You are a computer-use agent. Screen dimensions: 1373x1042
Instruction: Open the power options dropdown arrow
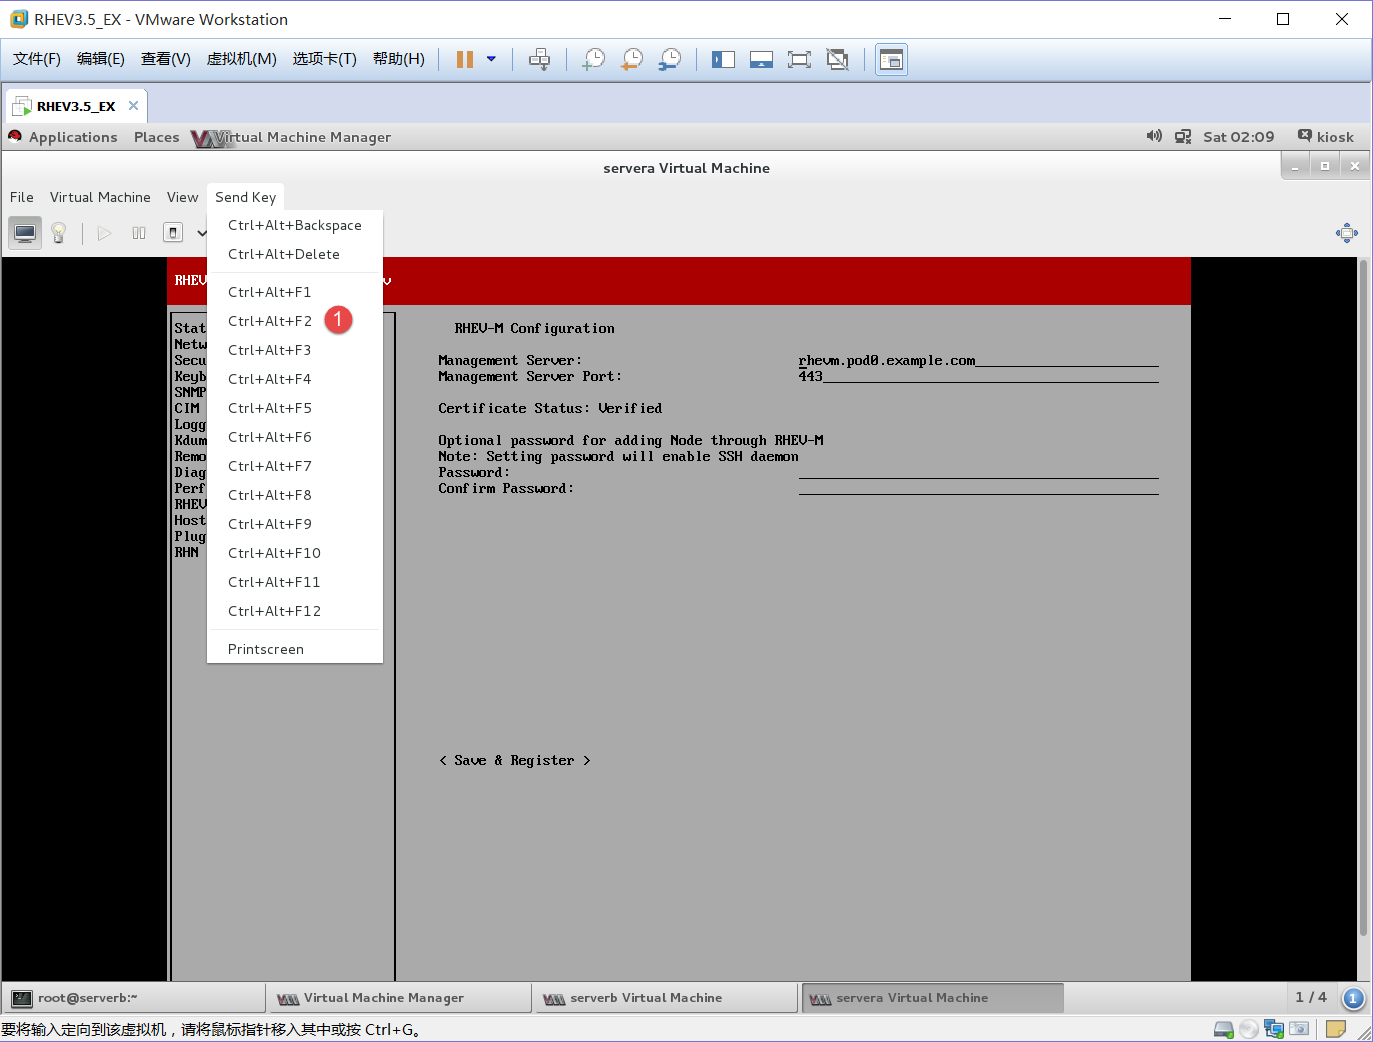(491, 59)
